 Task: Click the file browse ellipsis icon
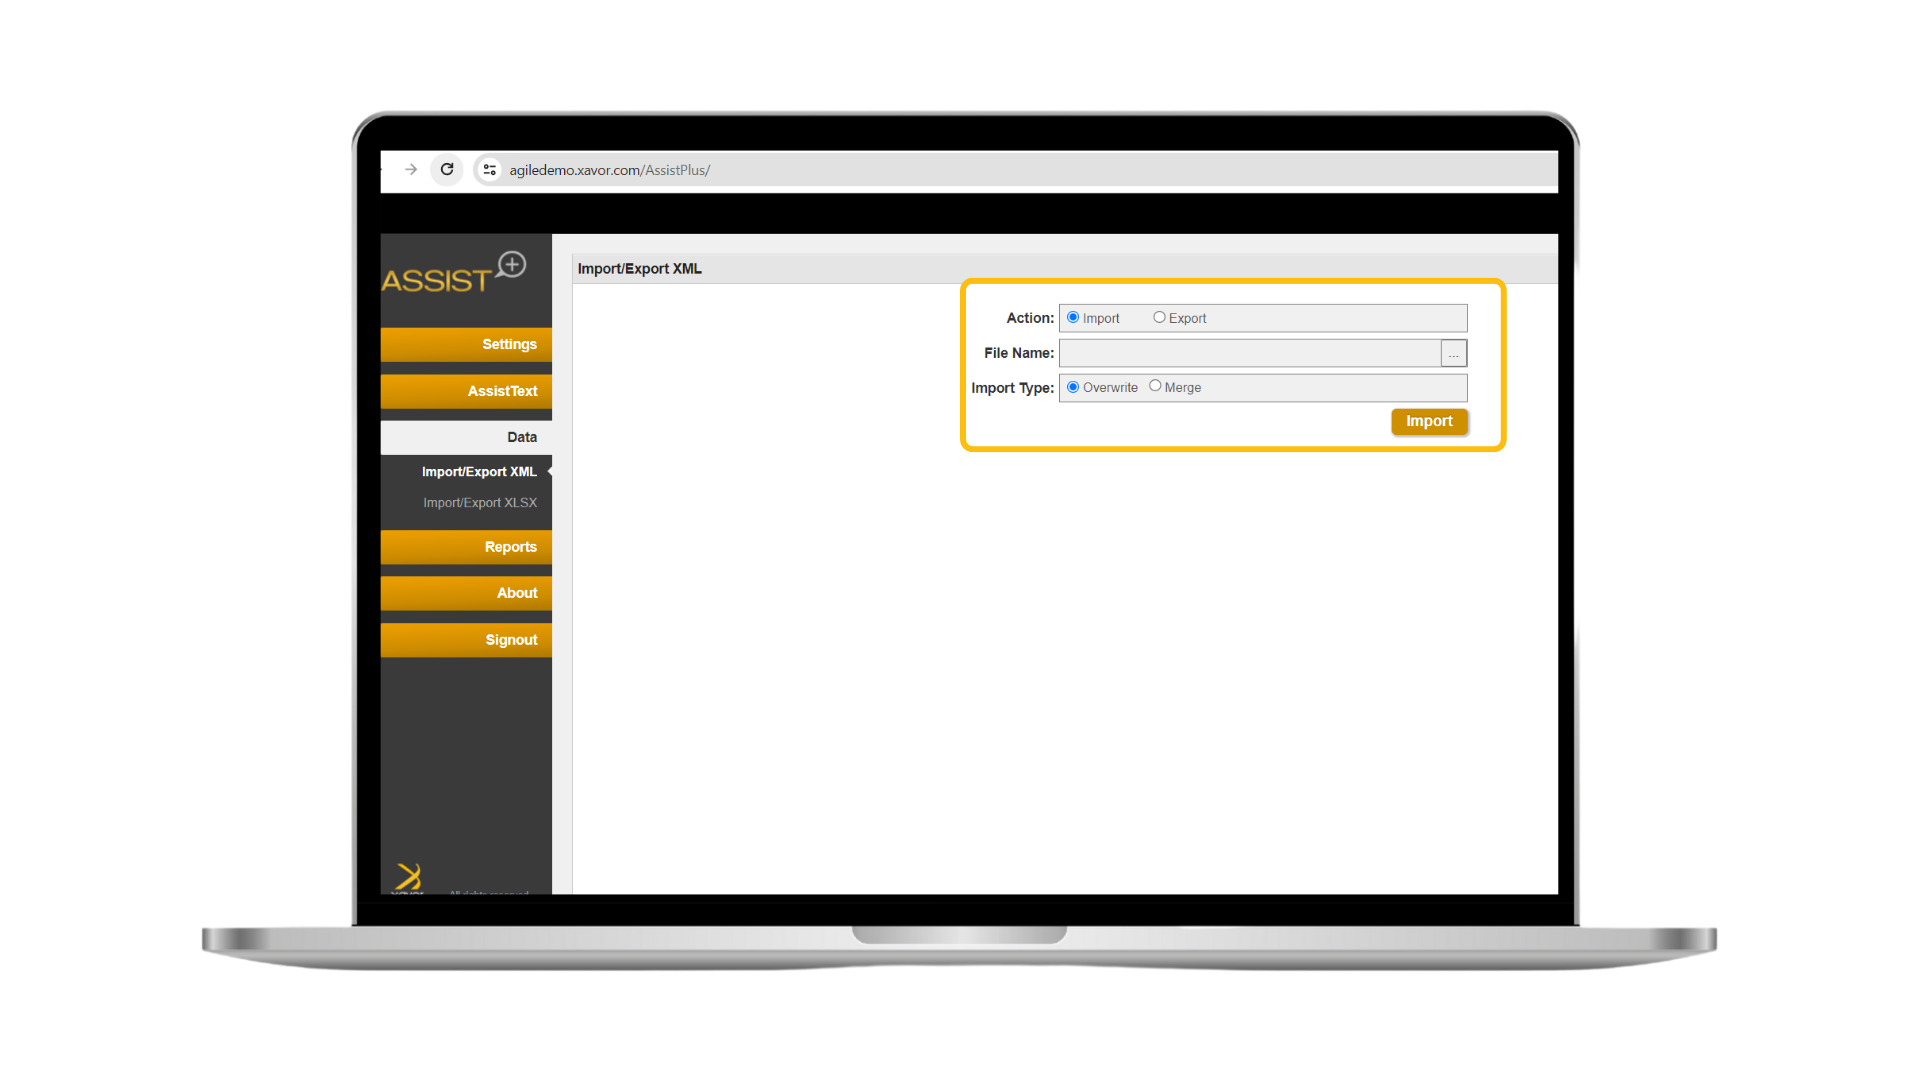tap(1453, 353)
